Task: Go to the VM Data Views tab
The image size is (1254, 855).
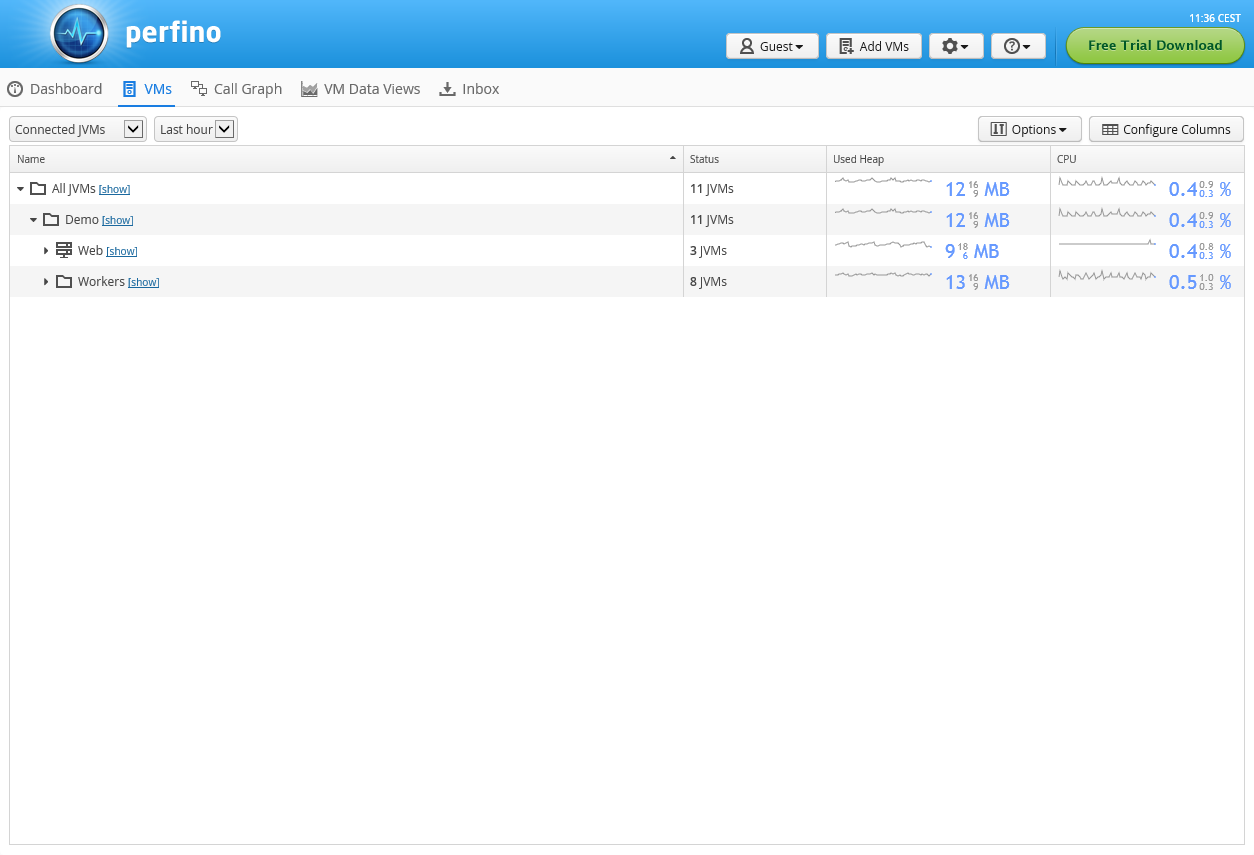Action: (x=361, y=89)
